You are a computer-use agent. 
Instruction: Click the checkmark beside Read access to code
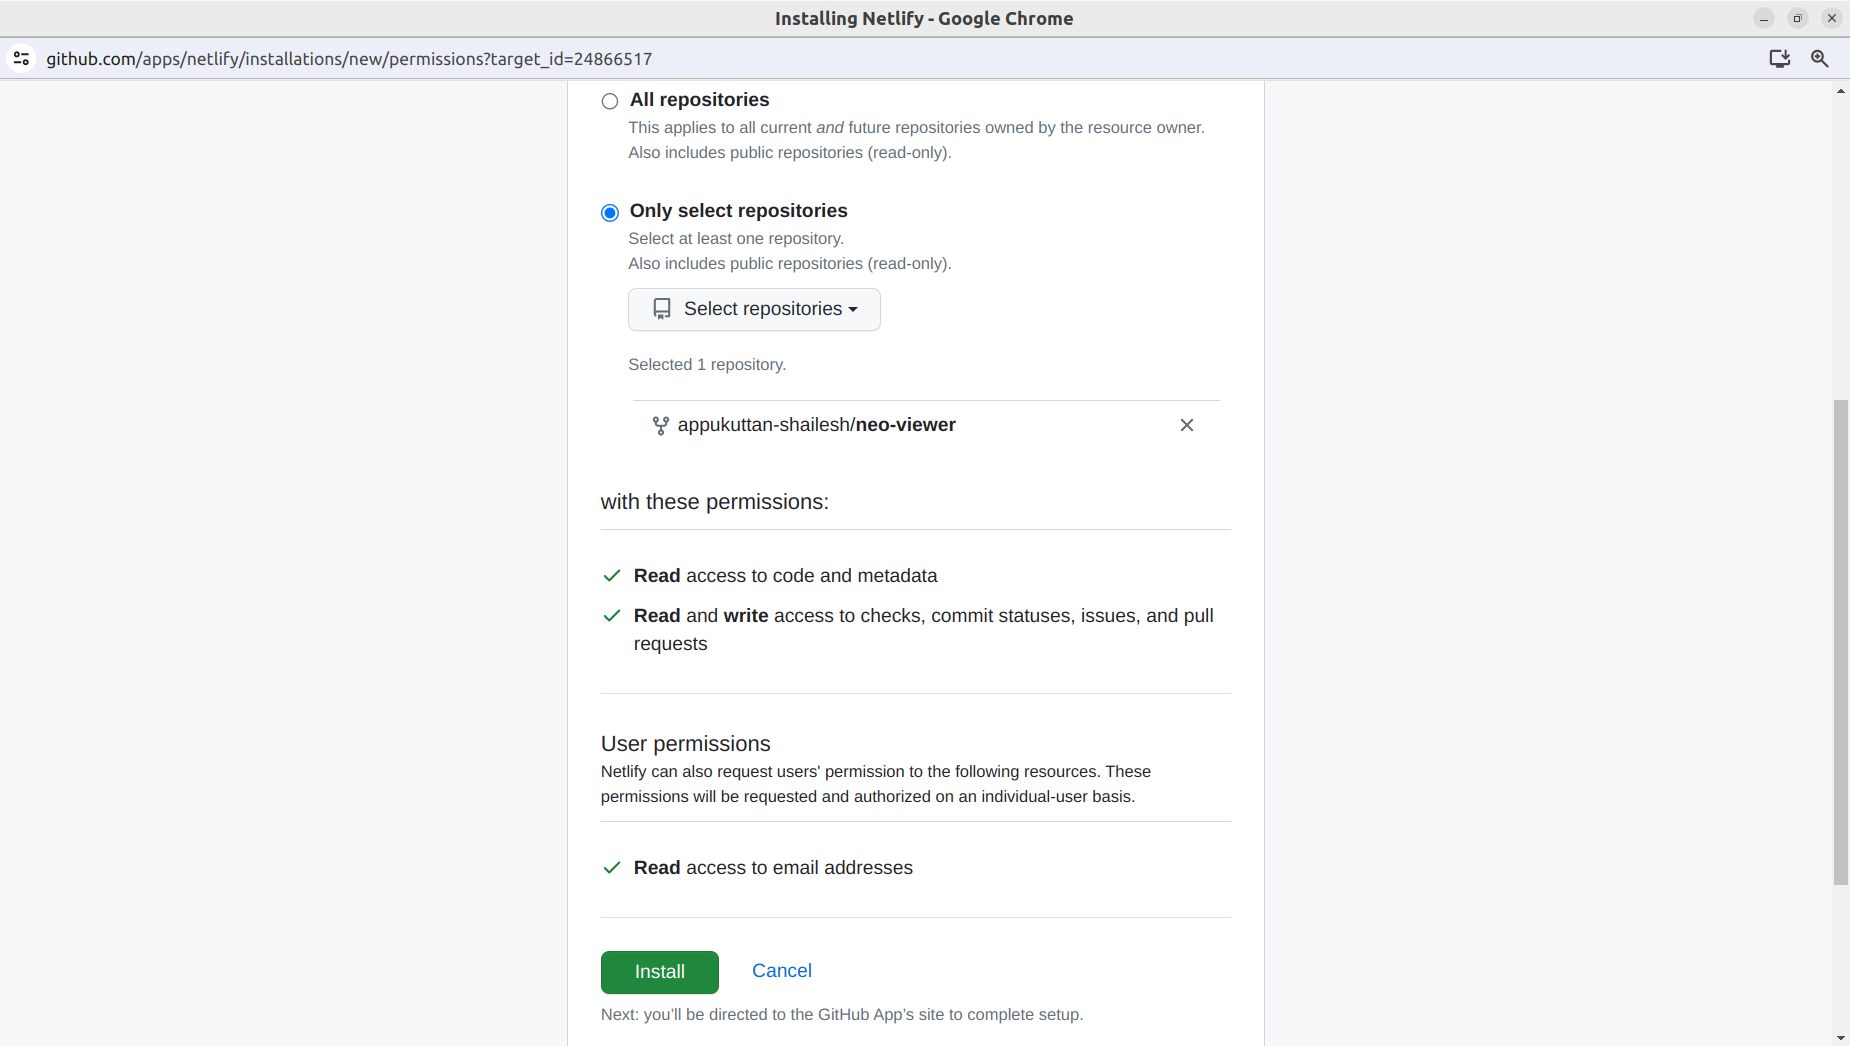(610, 576)
